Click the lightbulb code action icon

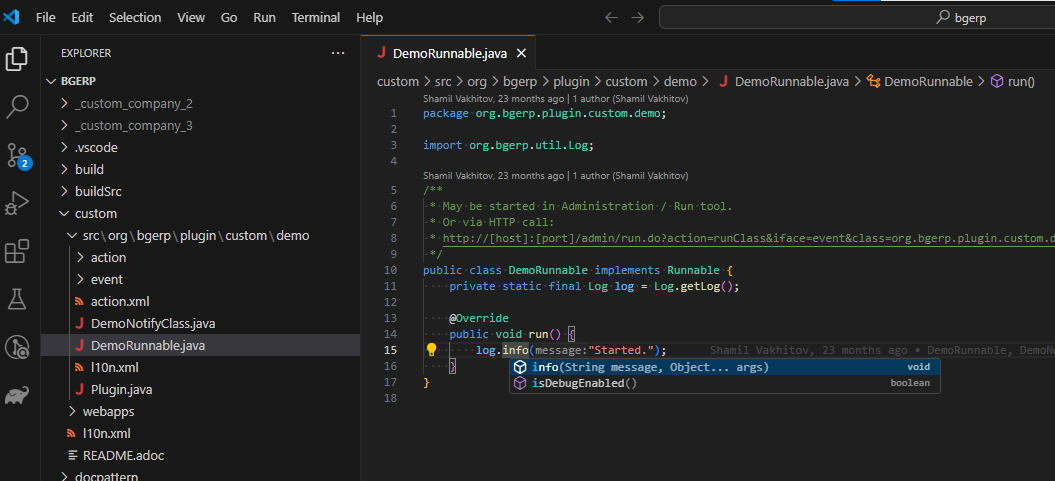432,350
